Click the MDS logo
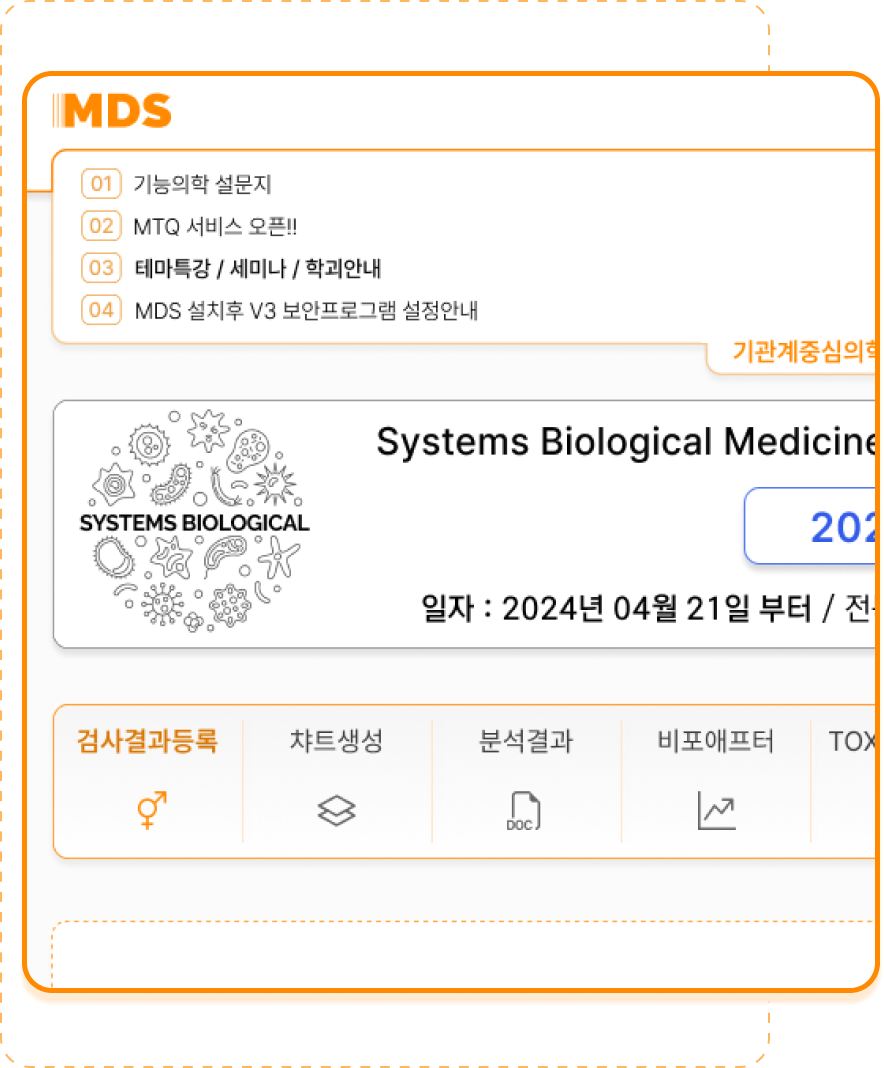Screen dimensions: 884x1068 (x=112, y=111)
